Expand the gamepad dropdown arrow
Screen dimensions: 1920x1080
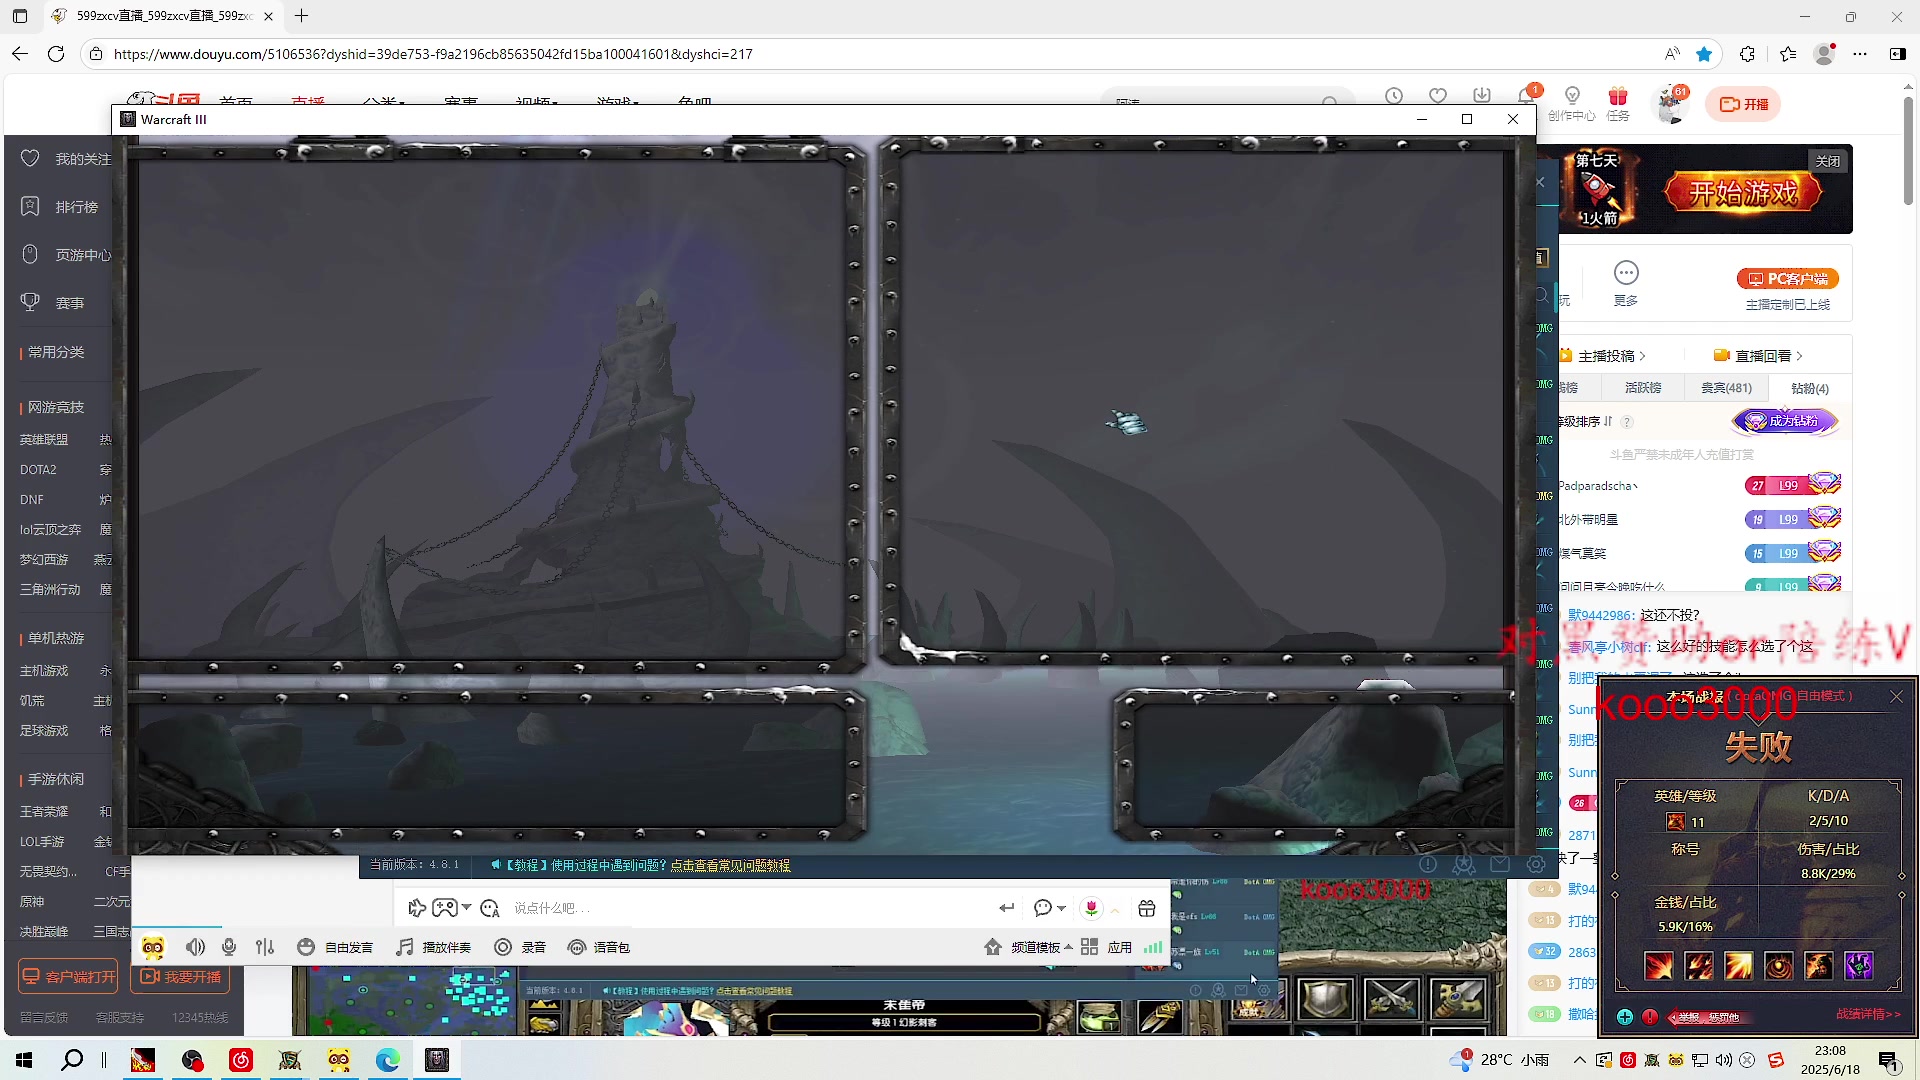point(467,908)
